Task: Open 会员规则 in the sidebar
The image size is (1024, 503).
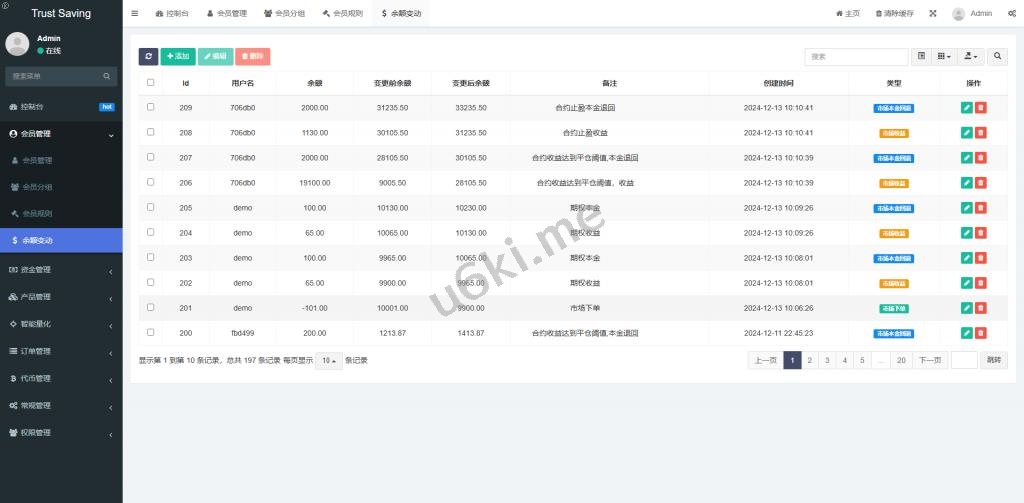Action: pos(38,214)
